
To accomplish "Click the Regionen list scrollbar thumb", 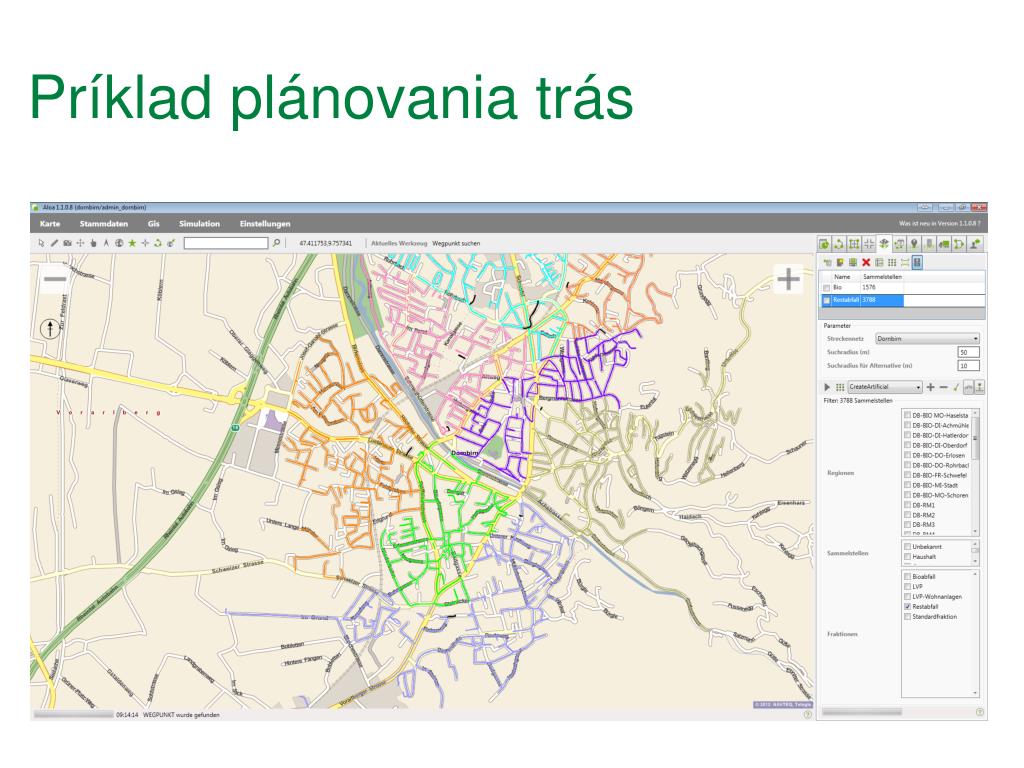I will pos(976,436).
